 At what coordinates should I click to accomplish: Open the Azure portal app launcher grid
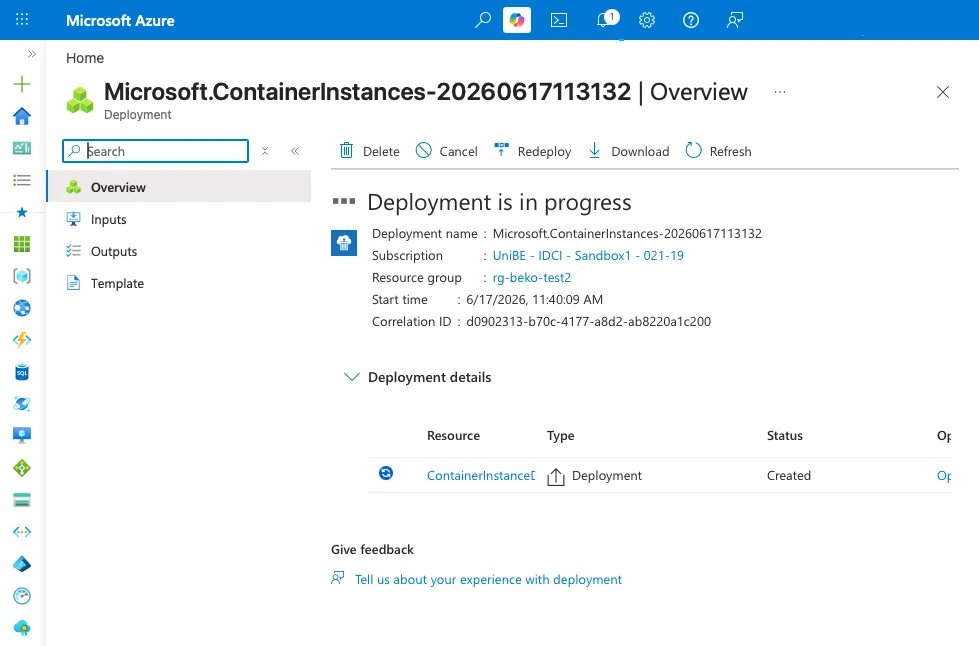coord(22,19)
